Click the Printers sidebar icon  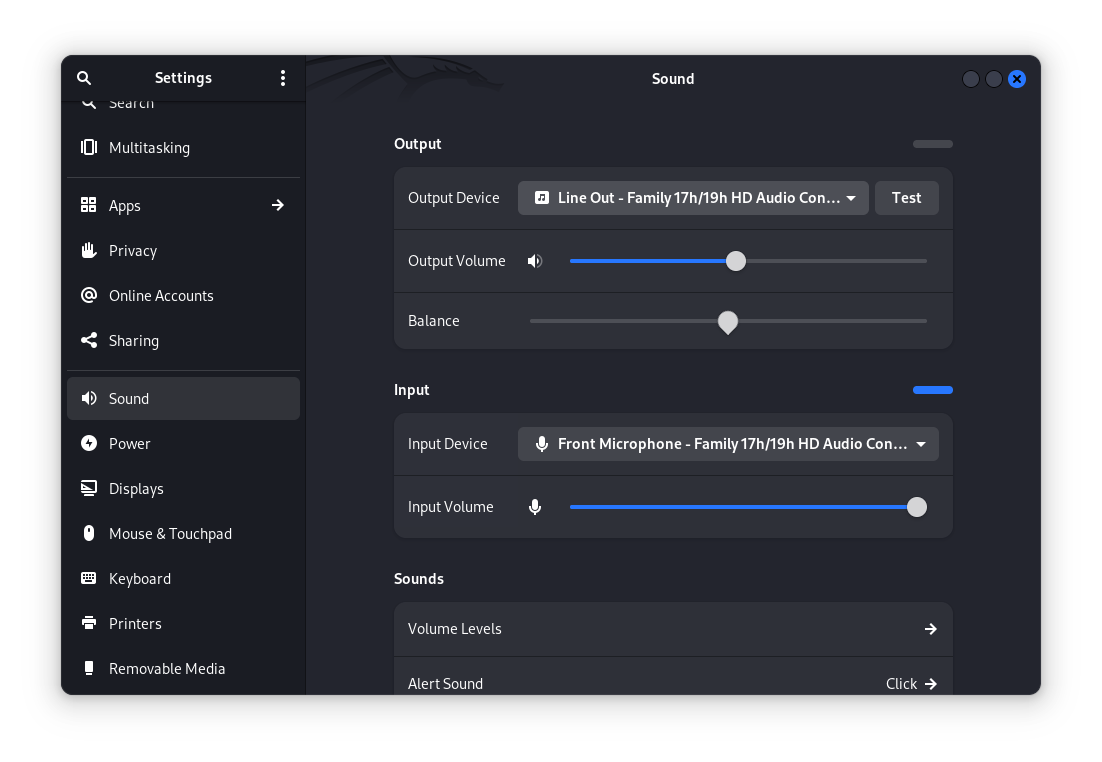[88, 623]
